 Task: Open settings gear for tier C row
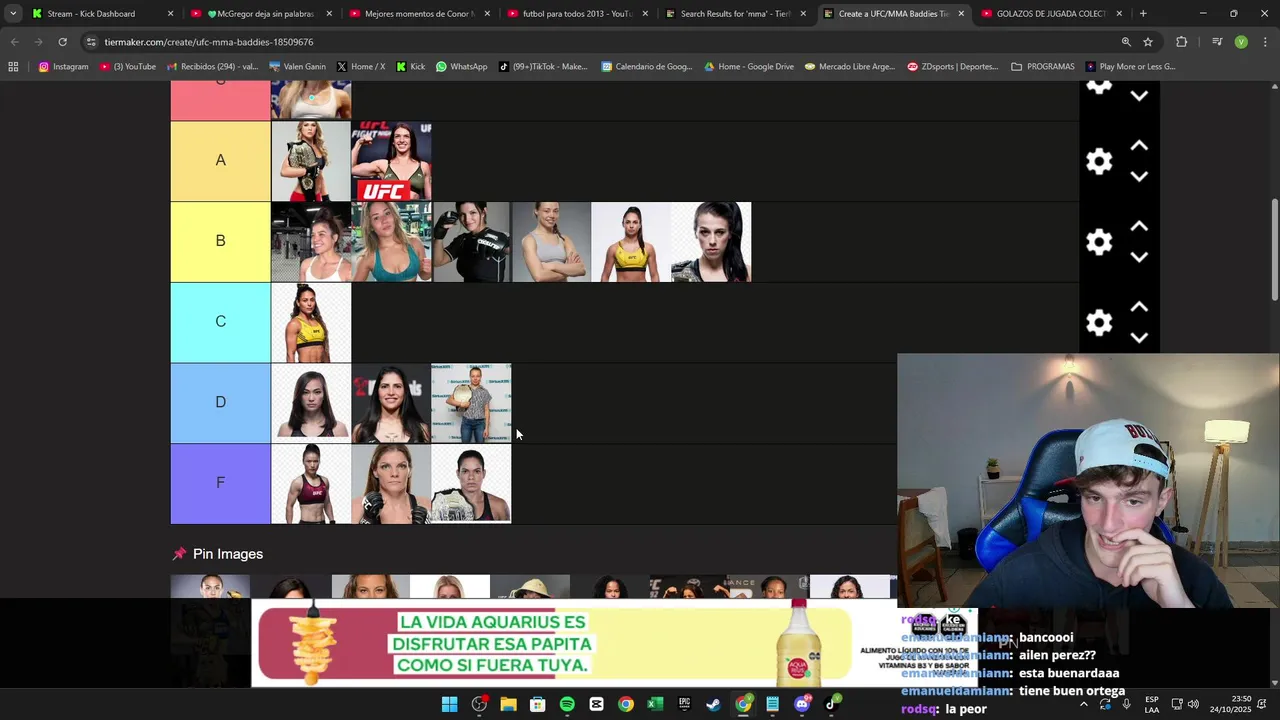pos(1099,322)
